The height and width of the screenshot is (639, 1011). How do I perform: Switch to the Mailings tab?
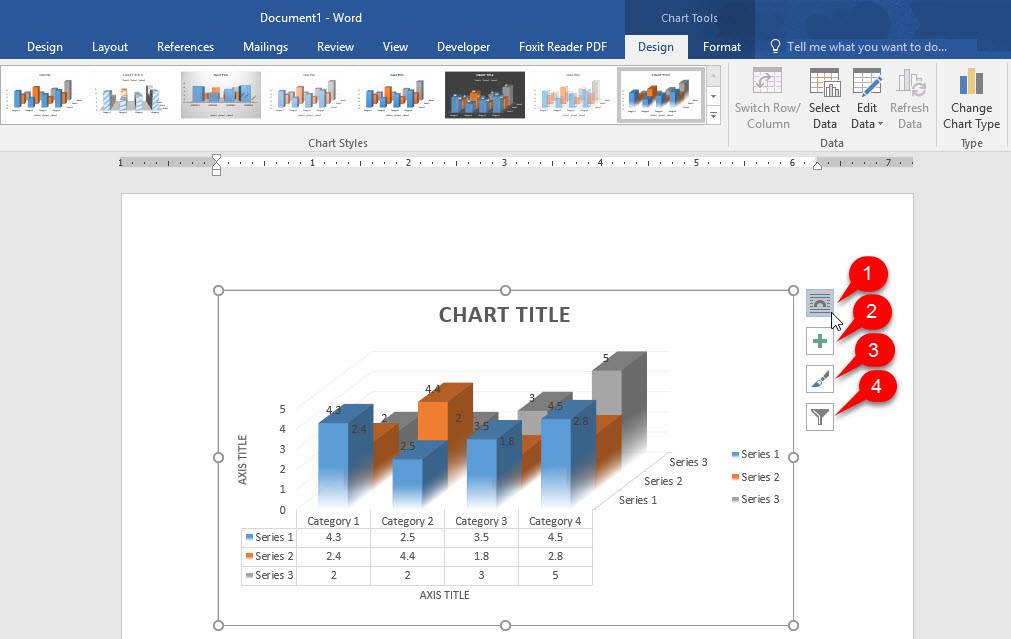pyautogui.click(x=264, y=47)
